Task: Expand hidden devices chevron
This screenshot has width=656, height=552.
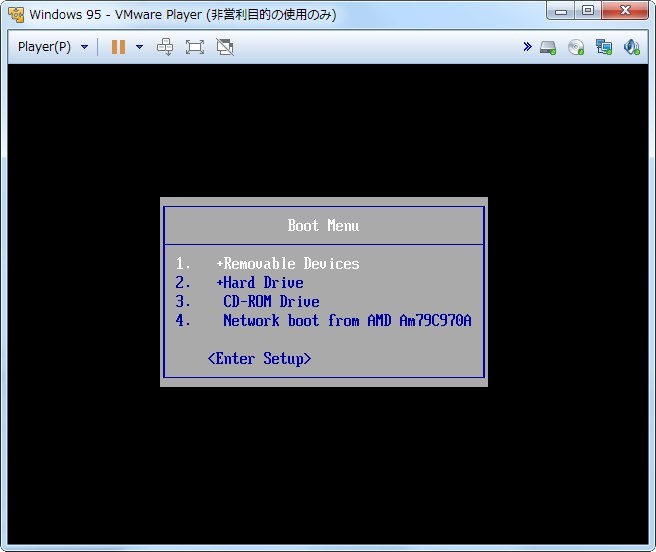Action: [528, 46]
